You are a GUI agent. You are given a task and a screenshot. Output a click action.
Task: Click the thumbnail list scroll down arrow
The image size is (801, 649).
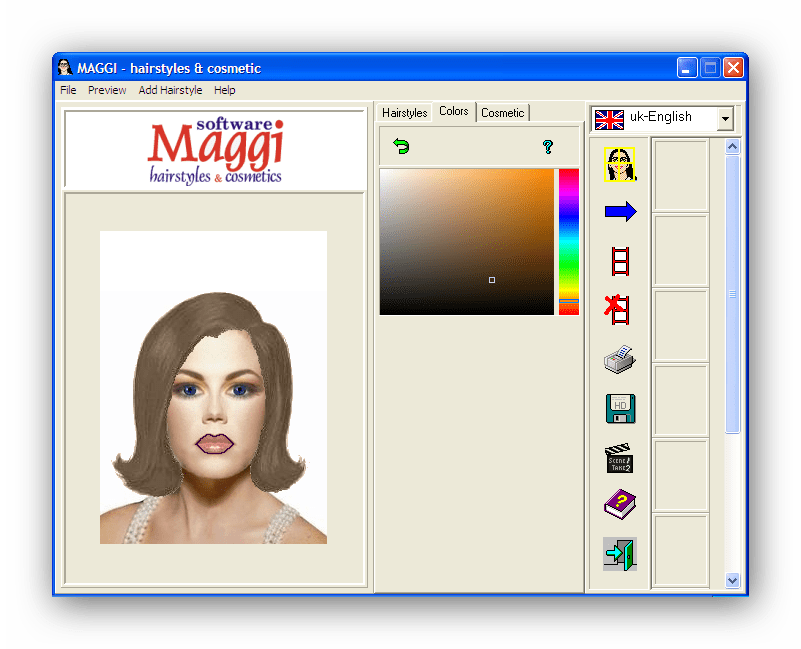pyautogui.click(x=732, y=579)
